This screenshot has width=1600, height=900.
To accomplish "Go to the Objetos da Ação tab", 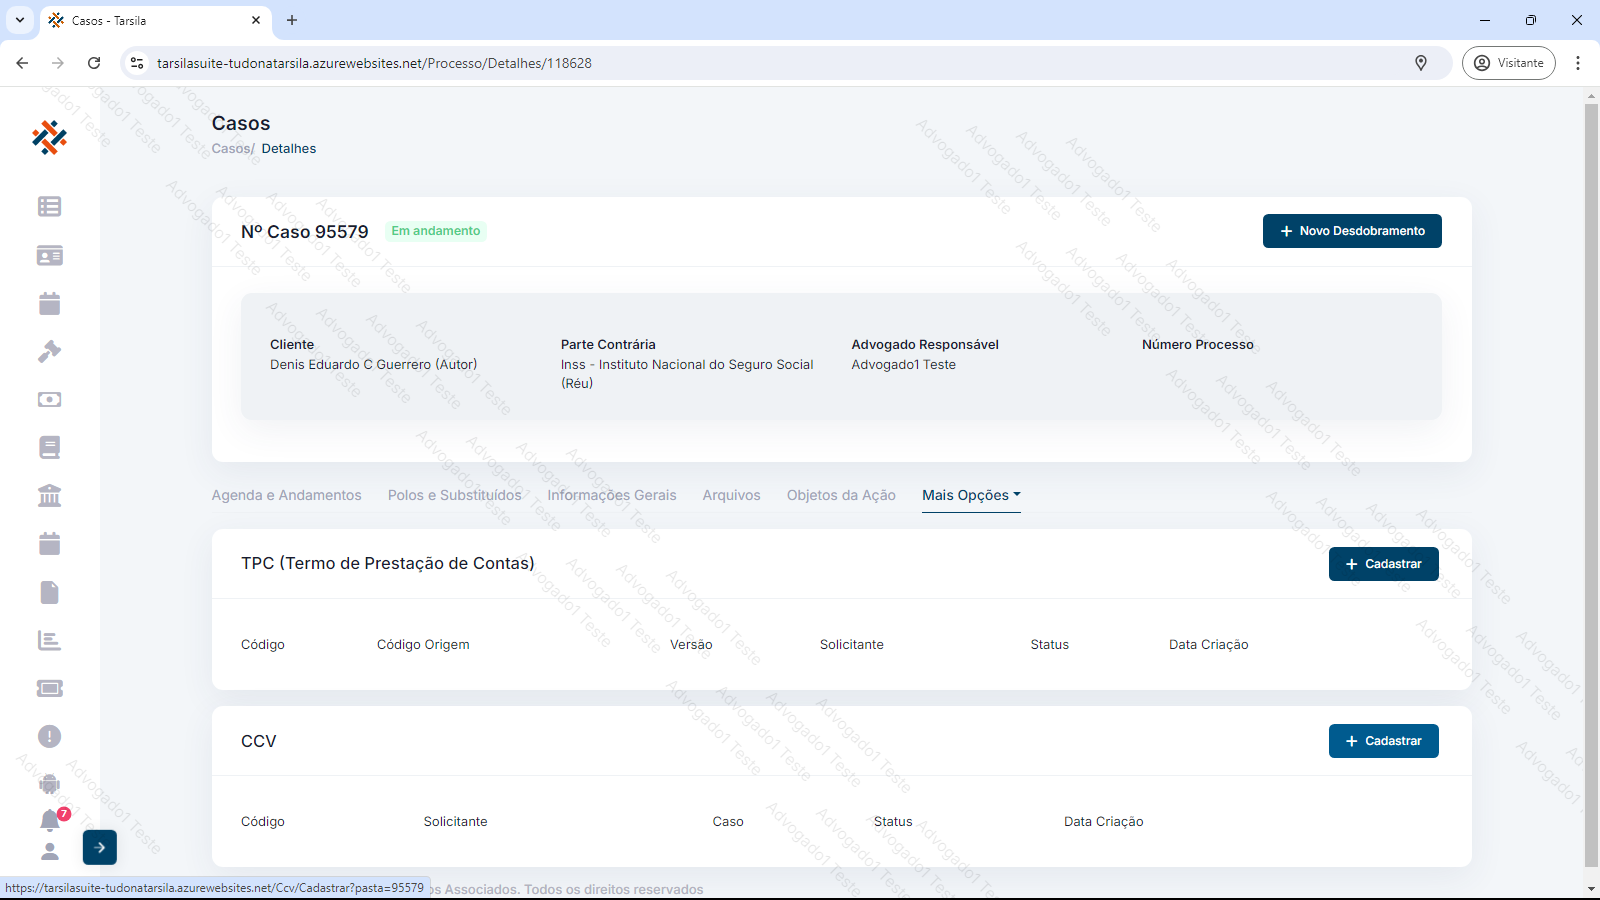I will 841,495.
